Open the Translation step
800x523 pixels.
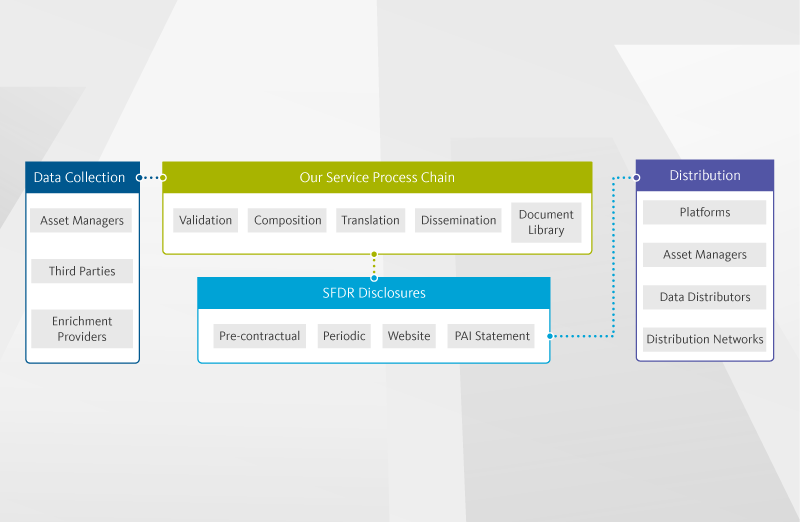pyautogui.click(x=370, y=220)
